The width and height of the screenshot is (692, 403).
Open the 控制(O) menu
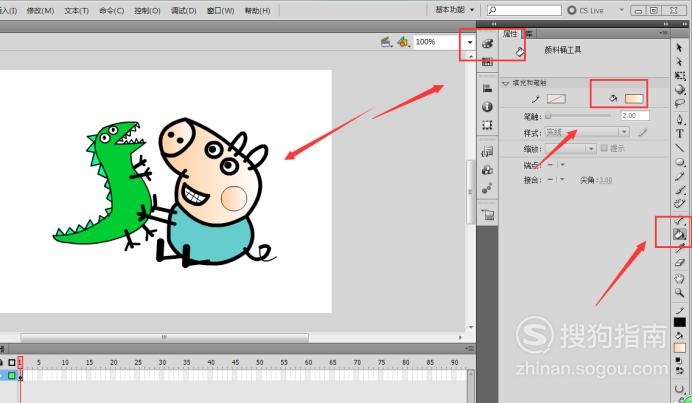pyautogui.click(x=147, y=11)
